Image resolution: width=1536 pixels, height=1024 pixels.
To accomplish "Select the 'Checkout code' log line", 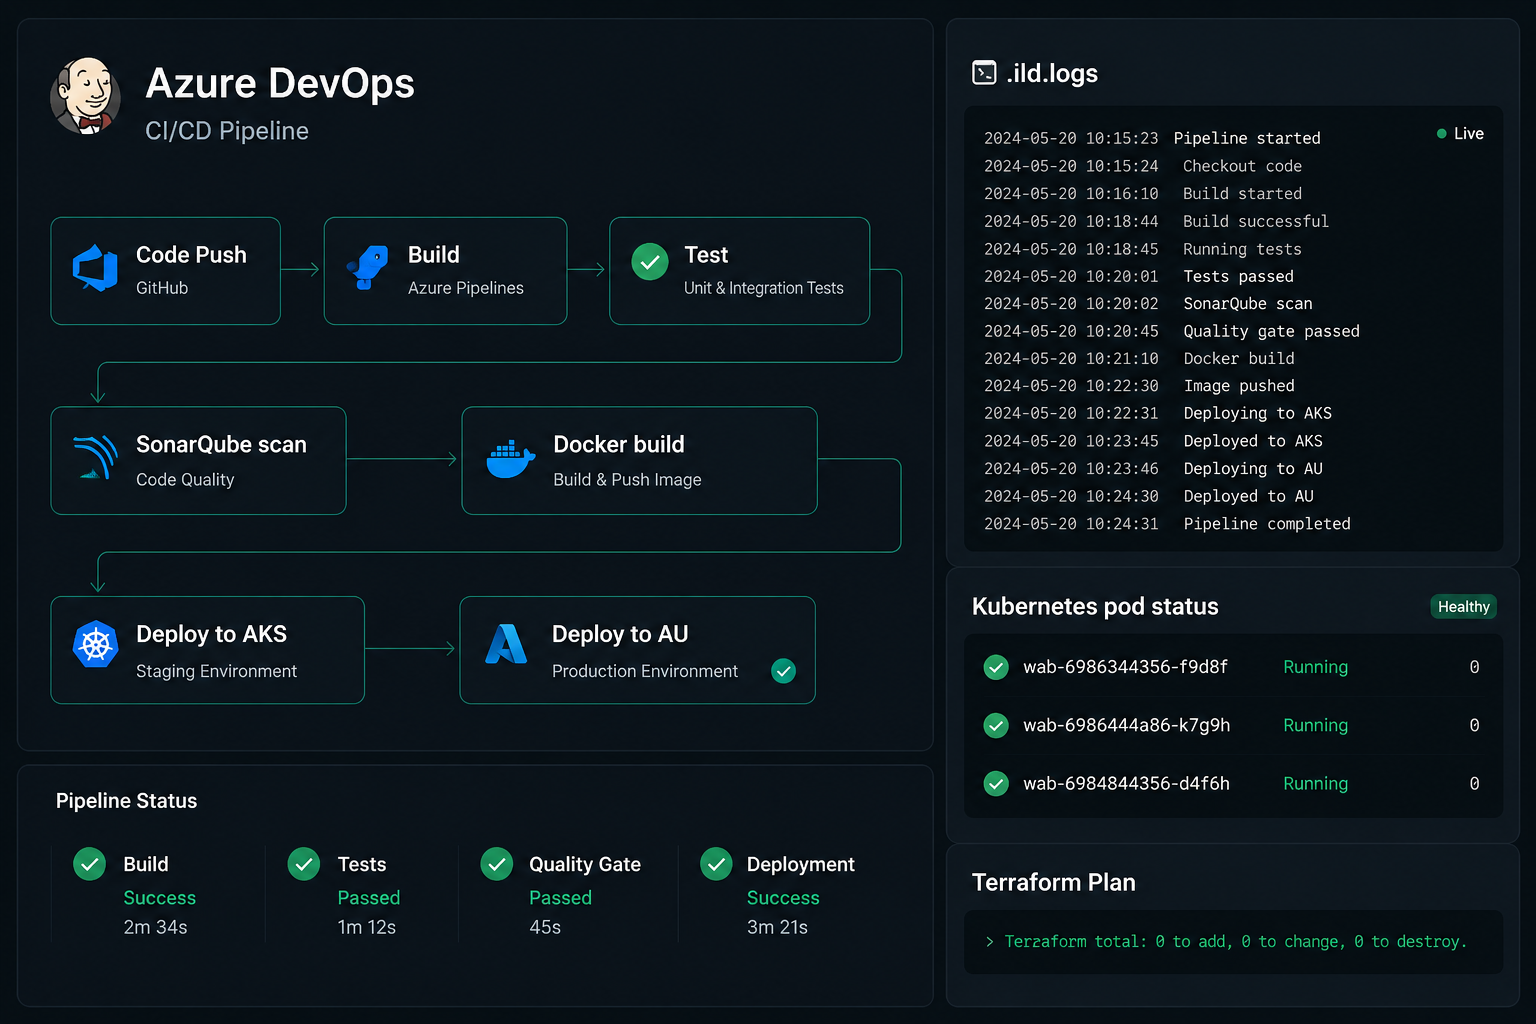I will tap(1143, 166).
